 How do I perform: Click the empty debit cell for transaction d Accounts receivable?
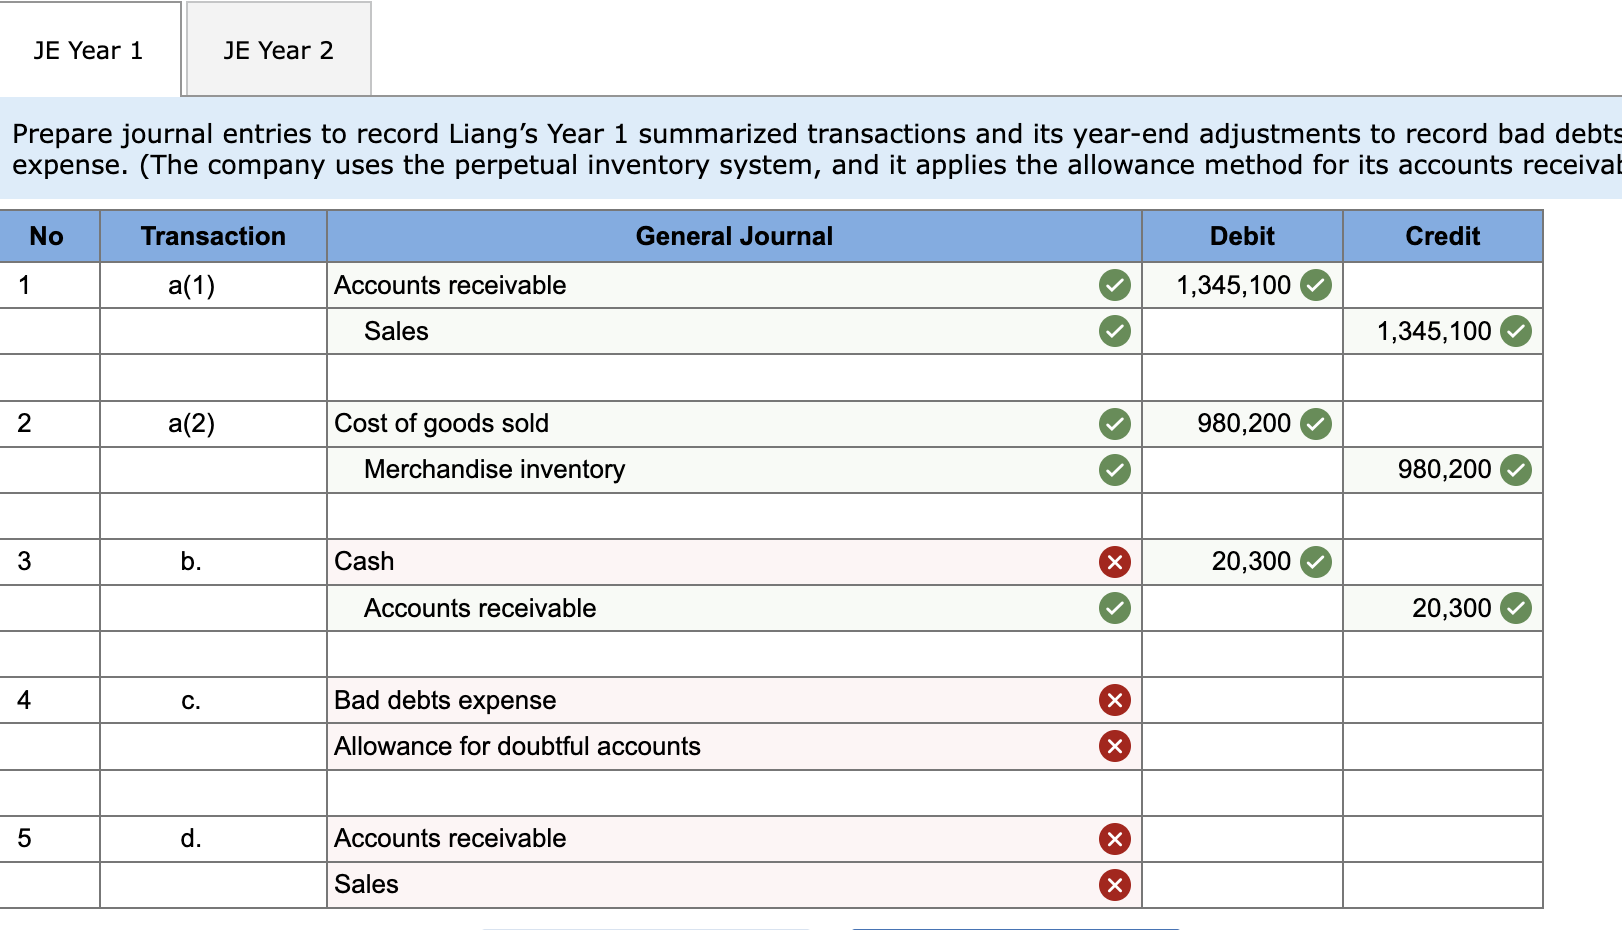1242,838
